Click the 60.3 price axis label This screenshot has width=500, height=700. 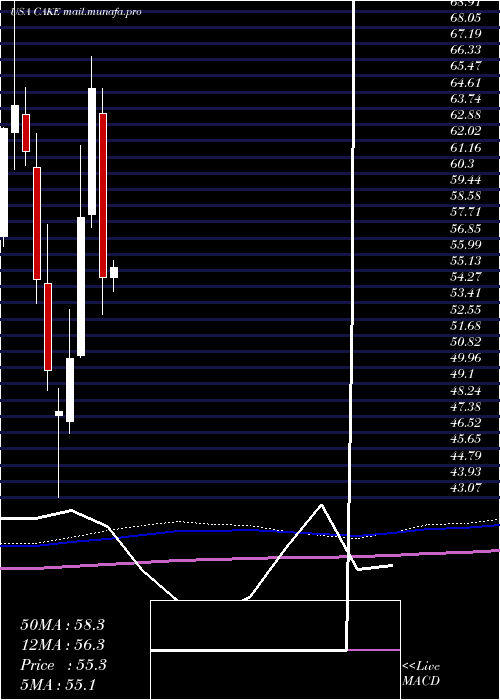click(462, 163)
